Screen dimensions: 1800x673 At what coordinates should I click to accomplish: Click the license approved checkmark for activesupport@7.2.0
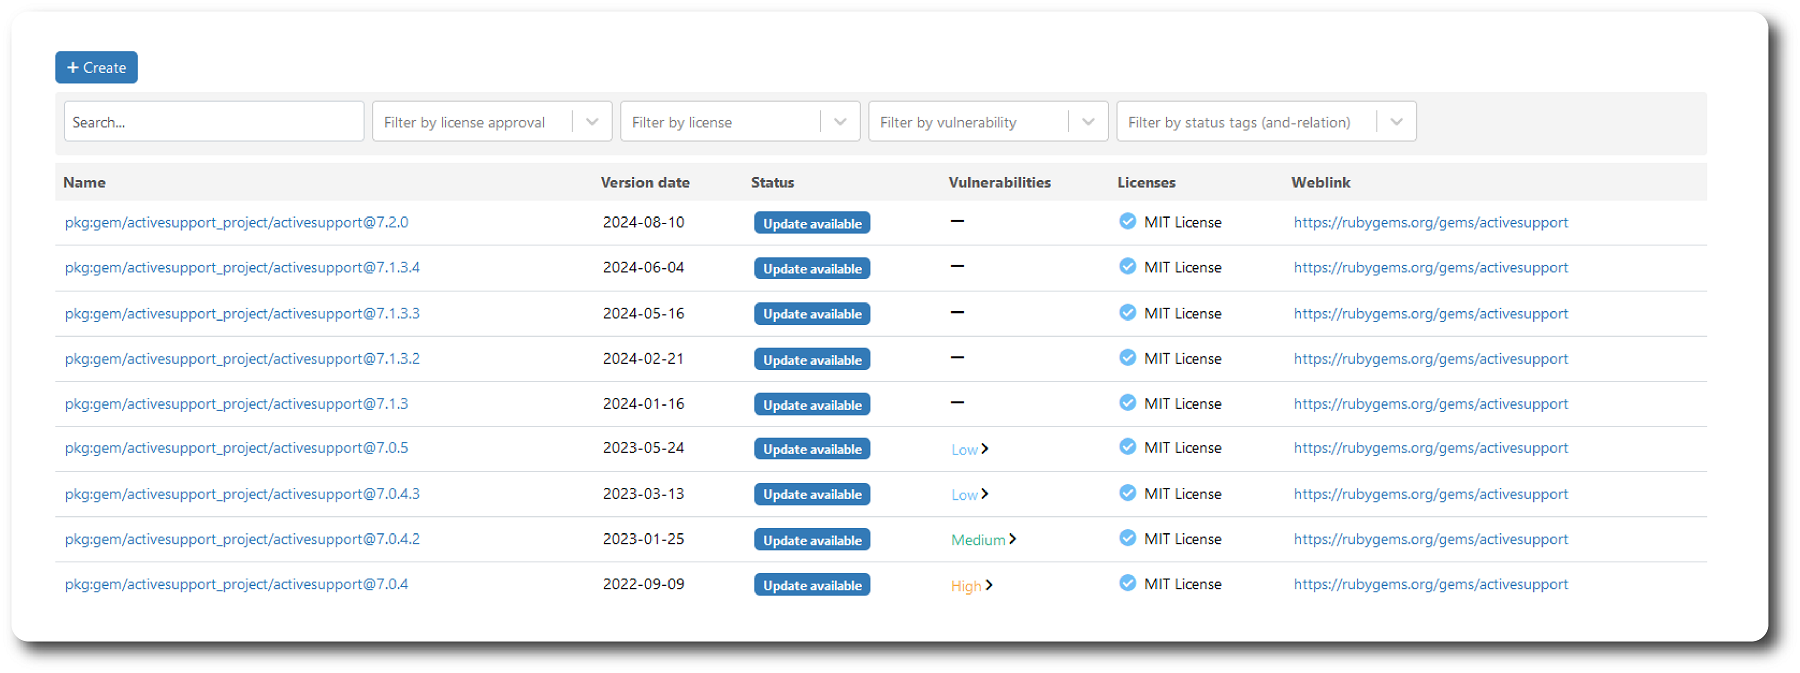pos(1127,222)
